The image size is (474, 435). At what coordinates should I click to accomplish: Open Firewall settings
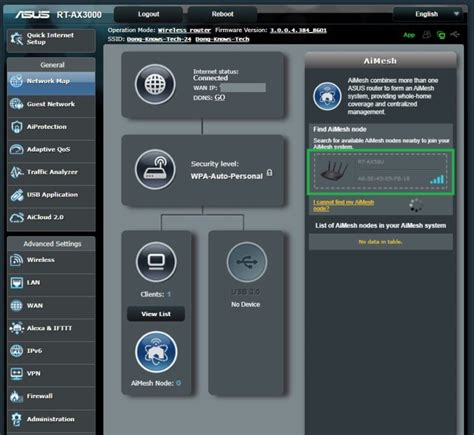[x=51, y=398]
